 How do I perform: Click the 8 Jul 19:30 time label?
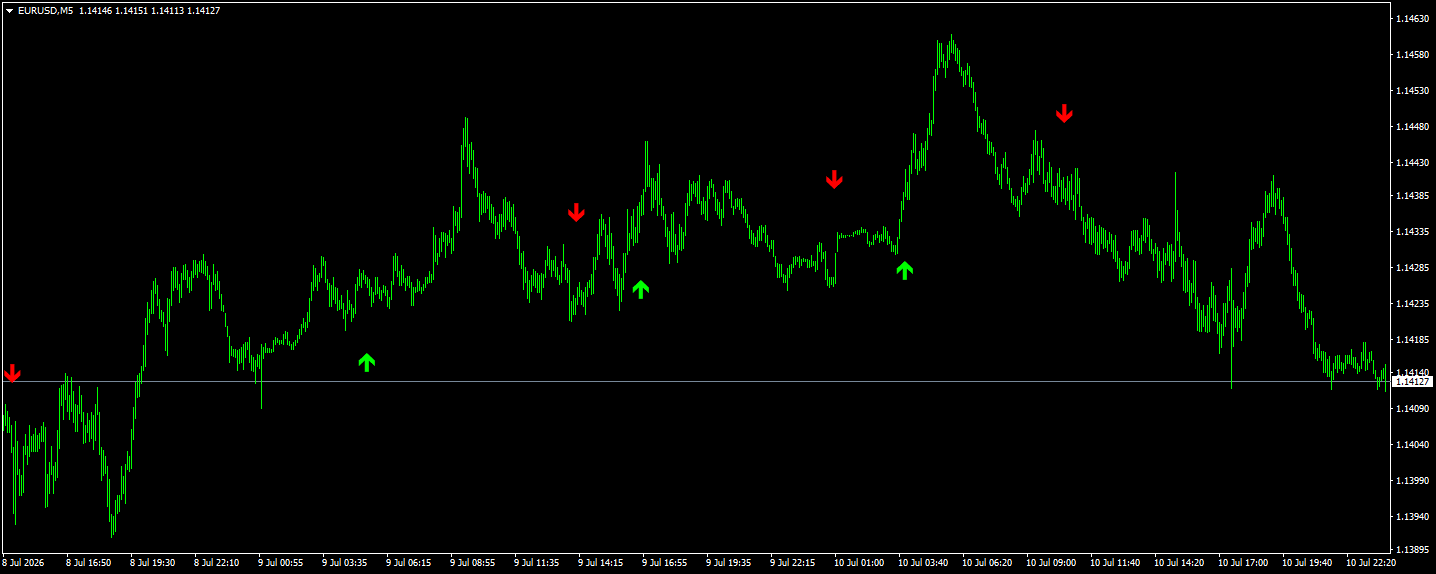pos(153,563)
